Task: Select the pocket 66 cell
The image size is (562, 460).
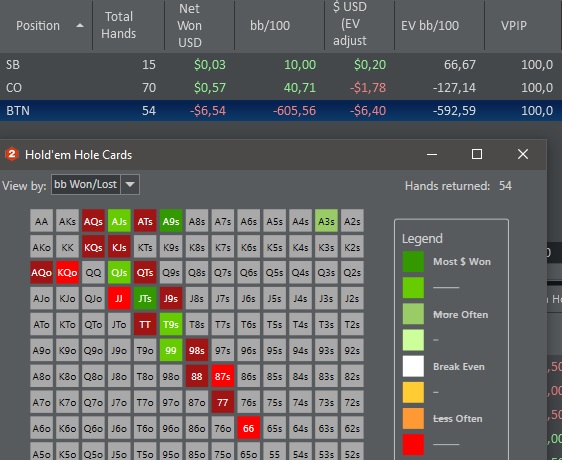Action: 248,428
